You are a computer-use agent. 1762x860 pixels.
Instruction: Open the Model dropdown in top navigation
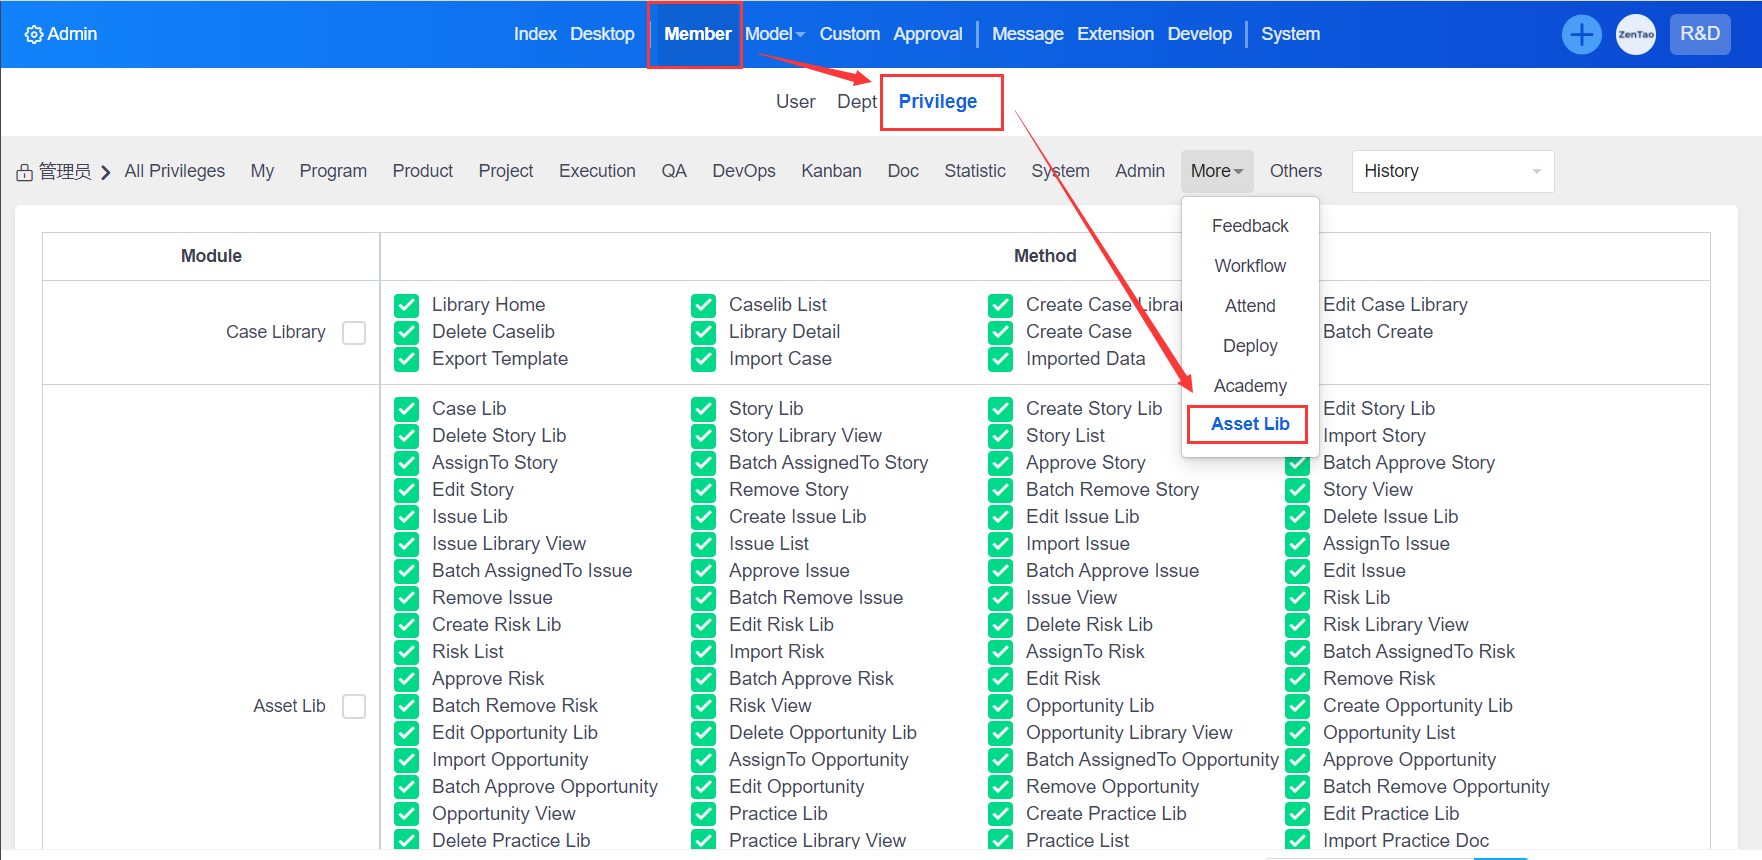[x=774, y=34]
